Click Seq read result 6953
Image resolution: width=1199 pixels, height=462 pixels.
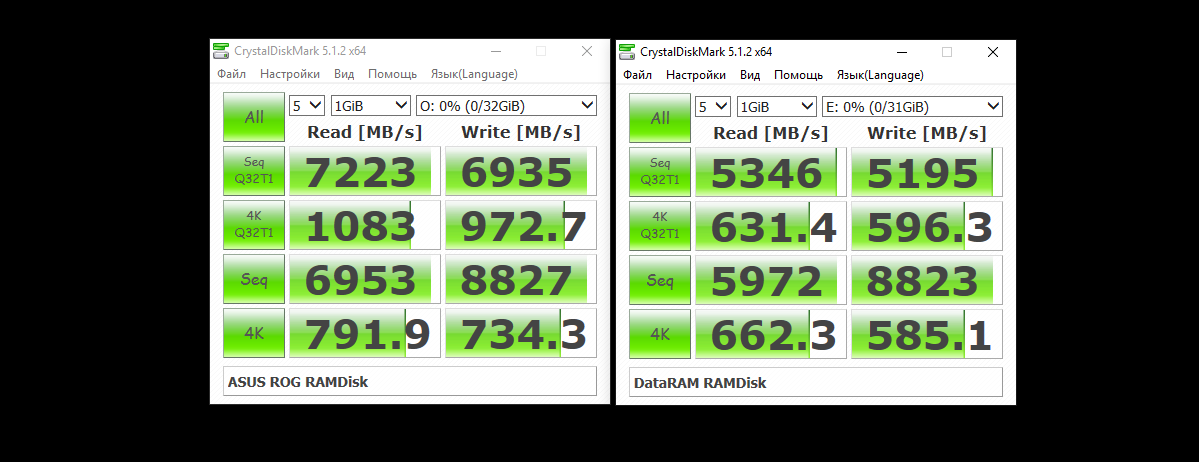(x=365, y=279)
